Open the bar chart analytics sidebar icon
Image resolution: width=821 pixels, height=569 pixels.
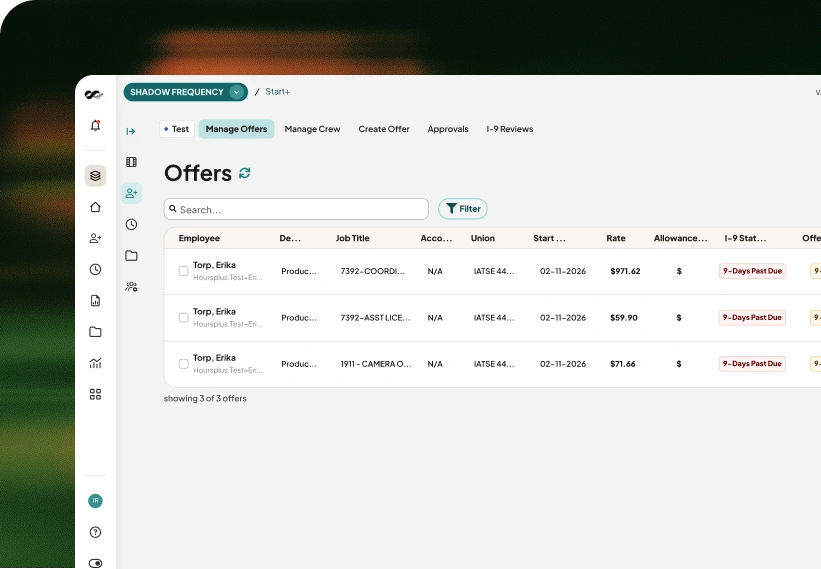(x=95, y=363)
